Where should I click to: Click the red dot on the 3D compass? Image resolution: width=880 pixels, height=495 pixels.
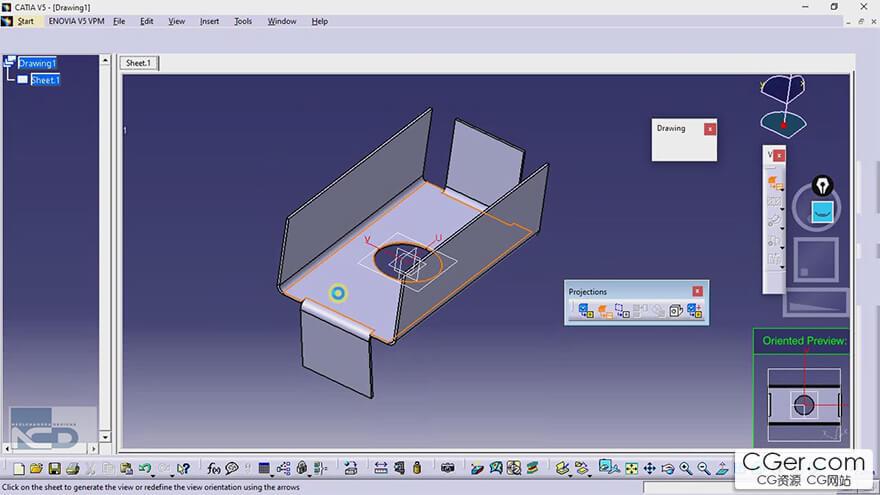click(x=783, y=125)
